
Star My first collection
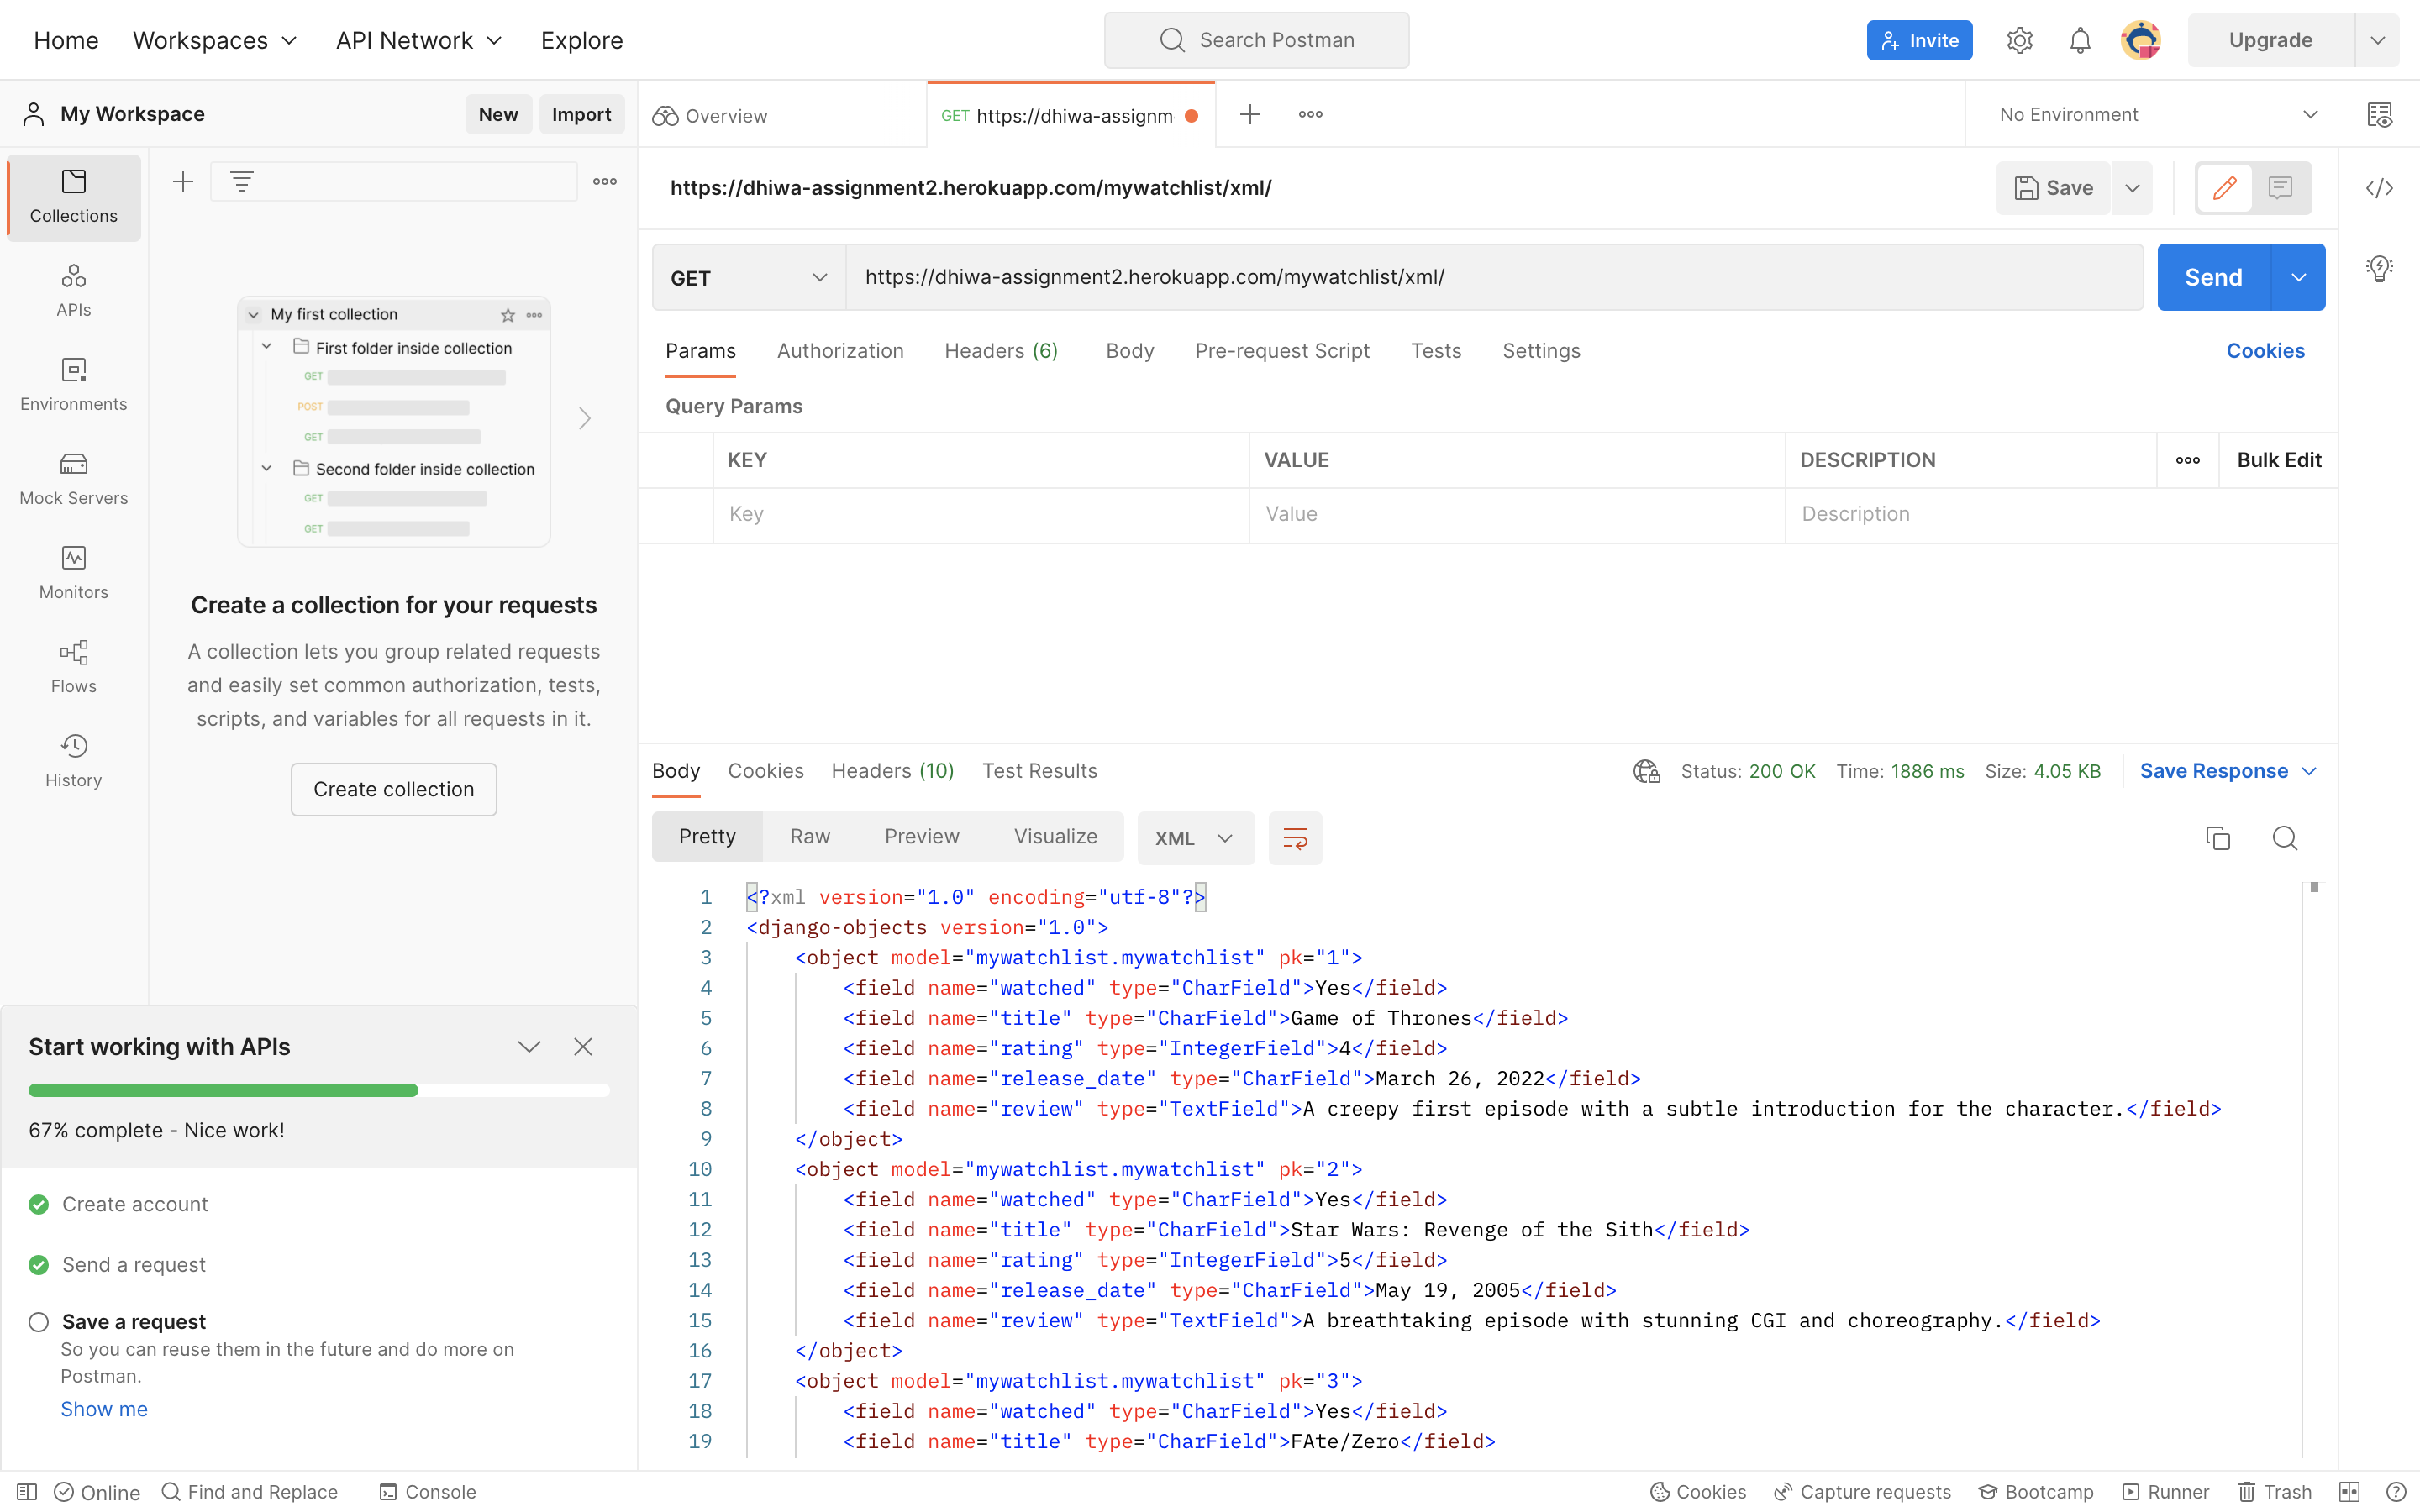(x=508, y=314)
